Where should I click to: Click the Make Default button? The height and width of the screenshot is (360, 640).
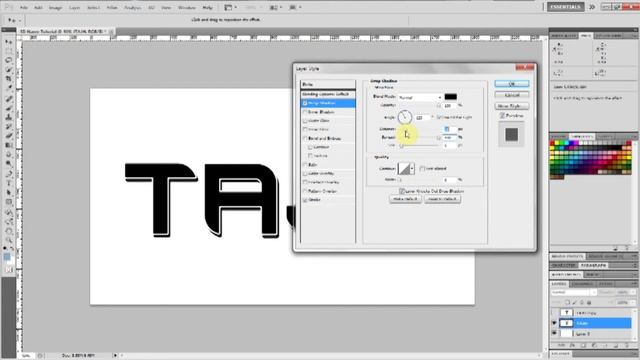click(405, 199)
